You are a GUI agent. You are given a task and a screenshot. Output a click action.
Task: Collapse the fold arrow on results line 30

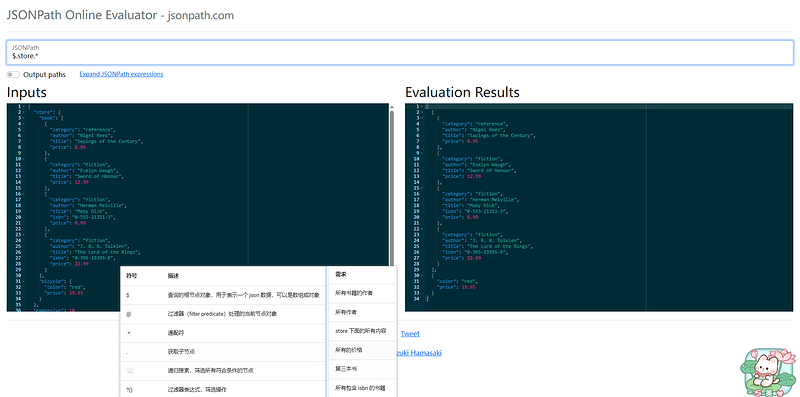point(422,276)
